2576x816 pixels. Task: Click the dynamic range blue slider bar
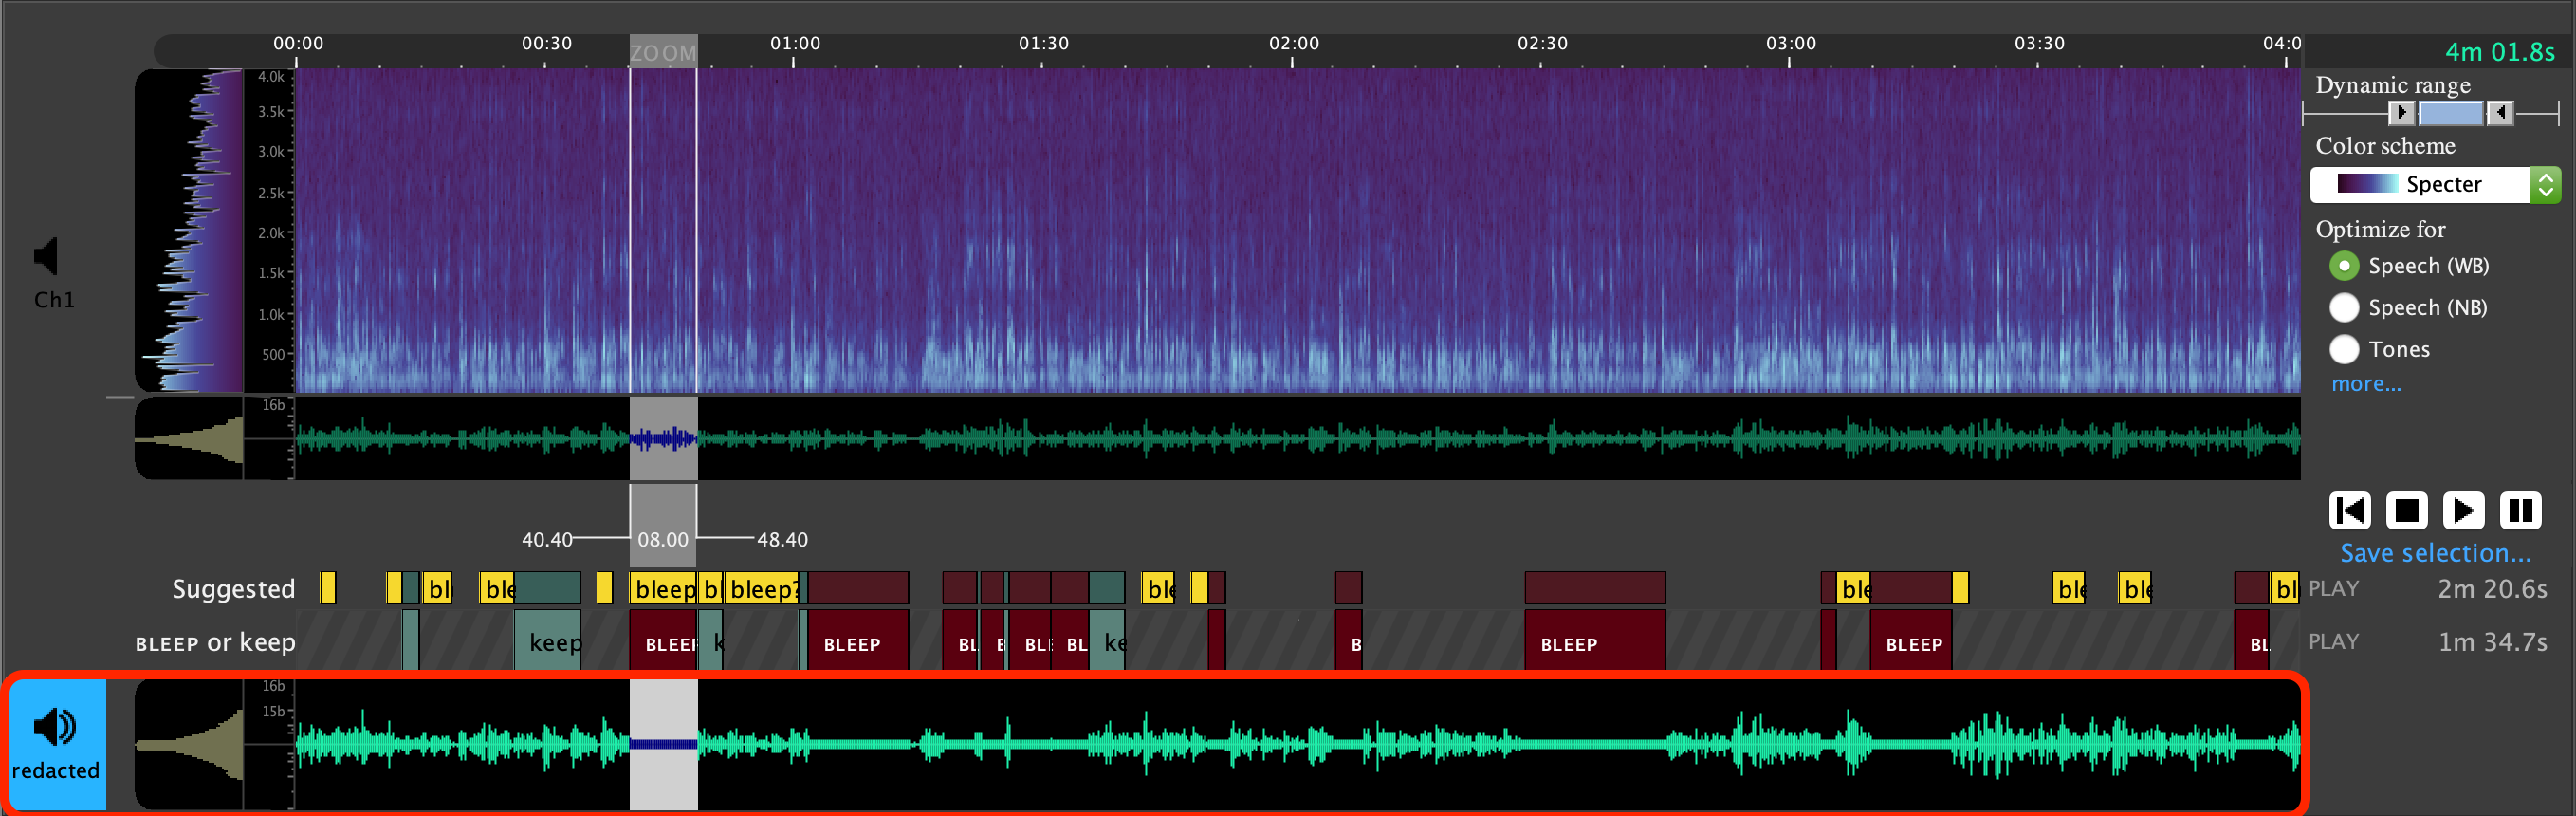click(x=2450, y=113)
